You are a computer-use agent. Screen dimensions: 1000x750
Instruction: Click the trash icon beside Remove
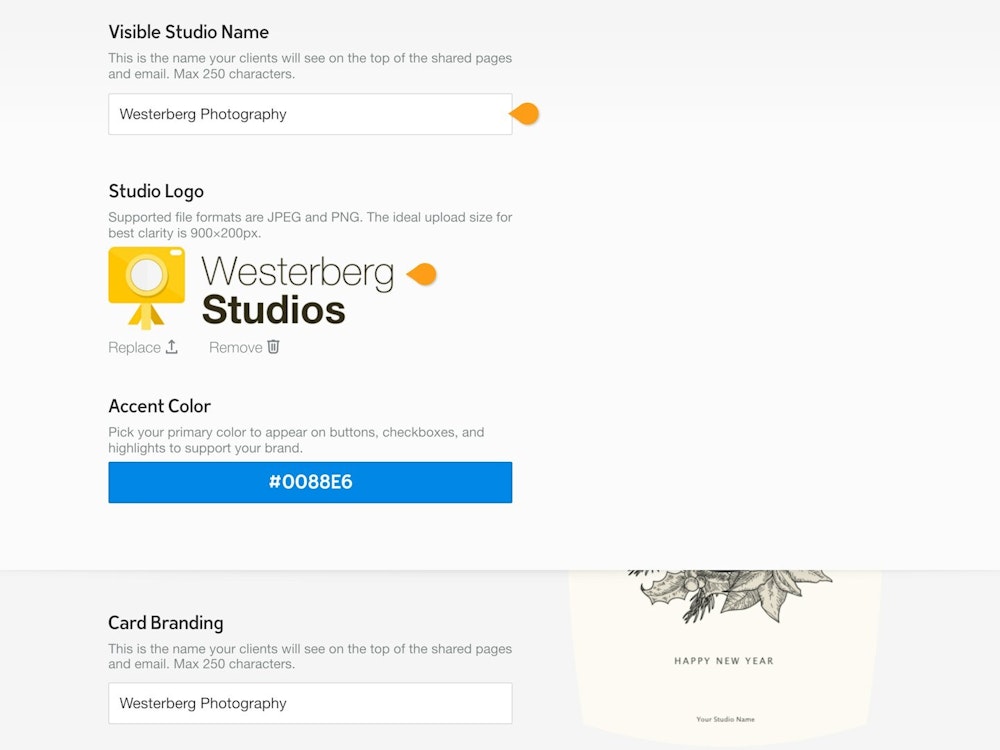pyautogui.click(x=273, y=347)
